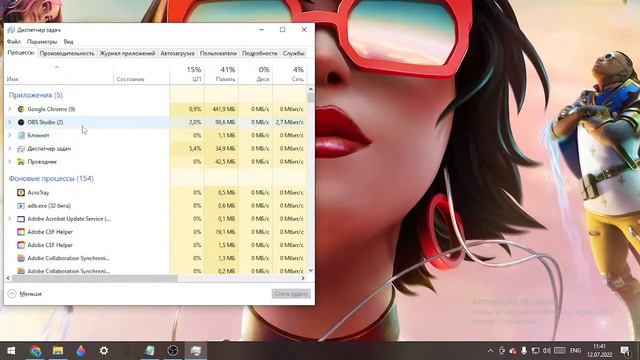Sort by the Состояние column header
Screen dimensions: 640x360
pos(141,74)
